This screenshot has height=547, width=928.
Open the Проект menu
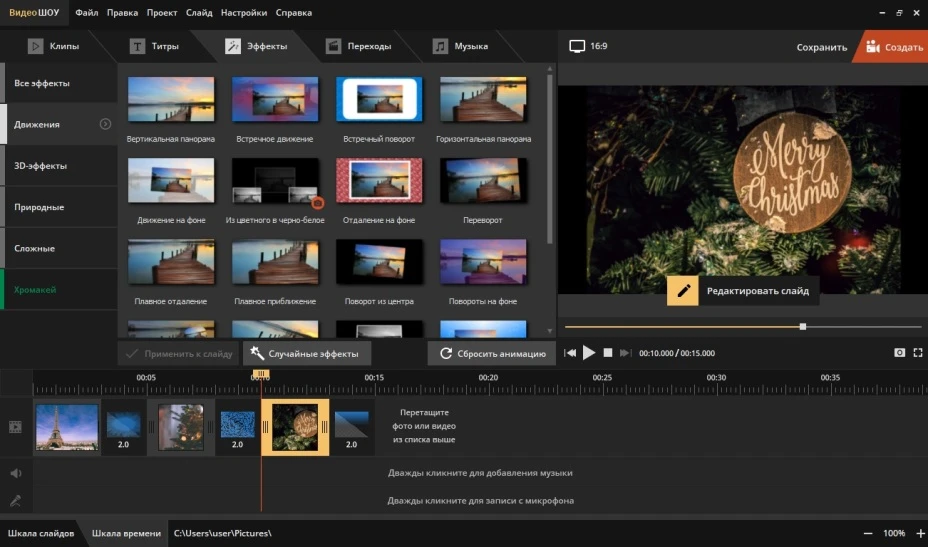click(162, 13)
